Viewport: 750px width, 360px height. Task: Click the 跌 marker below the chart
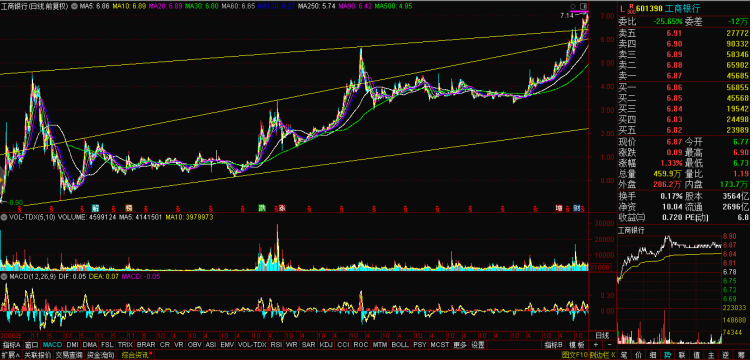click(262, 208)
